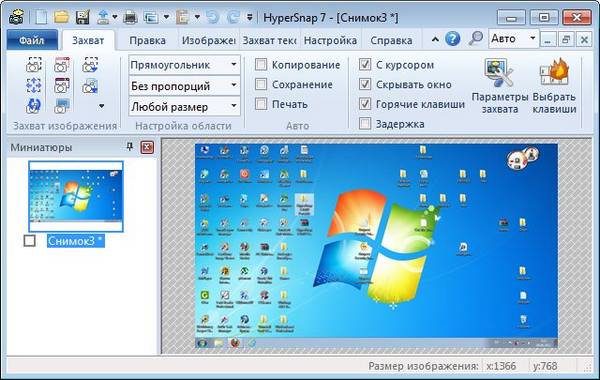
Task: Click the x:1366 value in status bar
Action: coord(501,366)
